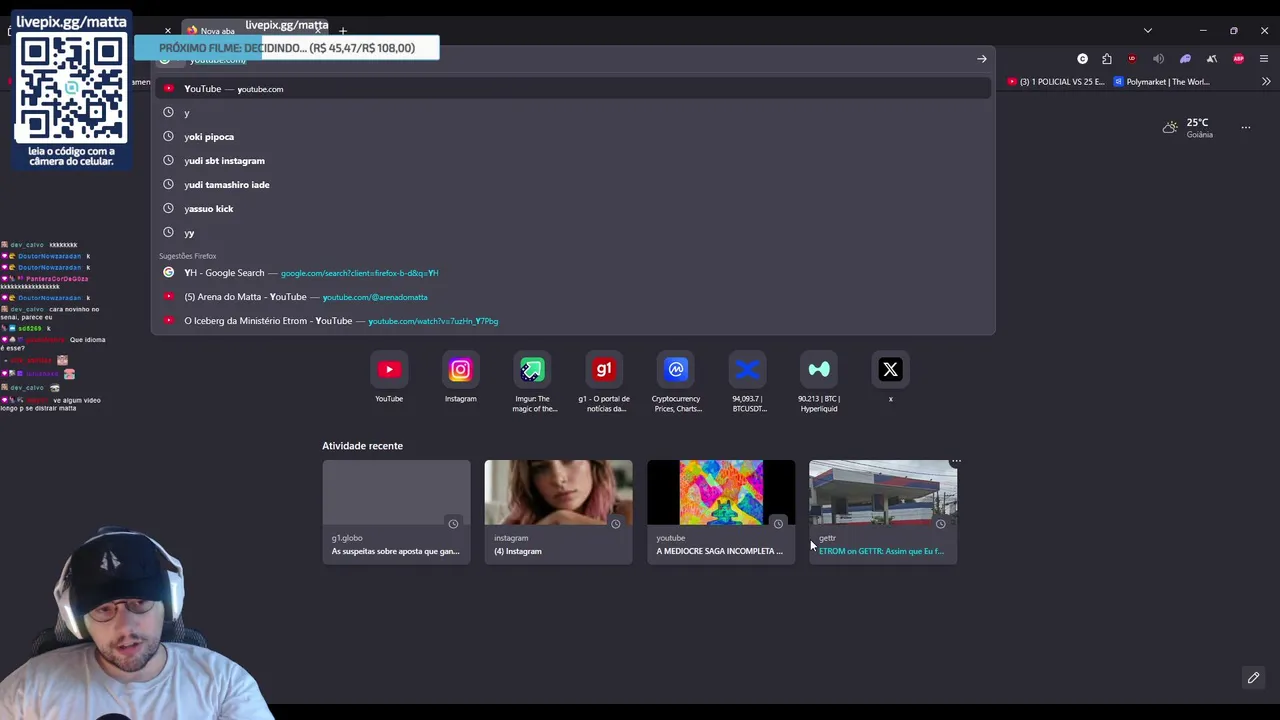Open g1.globo 'As suspeitas sobre aposta' card
Viewport: 1280px width, 720px height.
[396, 512]
